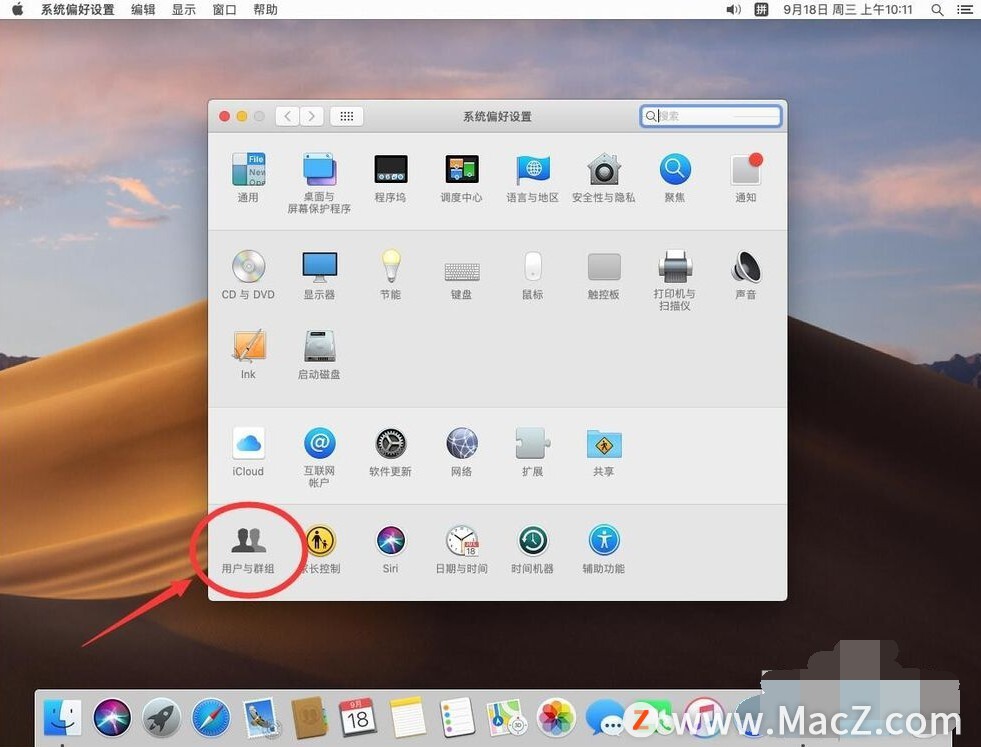The width and height of the screenshot is (981, 747).
Task: Open 用户与群组 (Users & Groups) pane
Action: pos(248,549)
